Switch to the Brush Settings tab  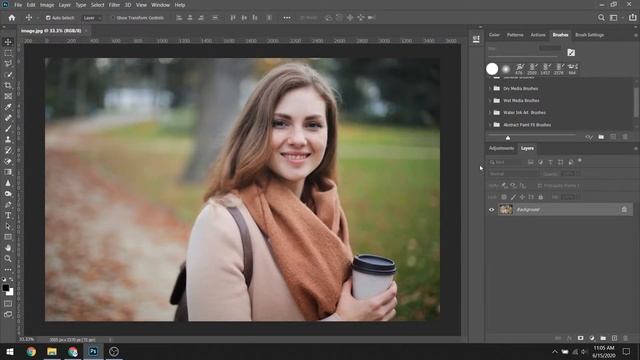point(590,35)
